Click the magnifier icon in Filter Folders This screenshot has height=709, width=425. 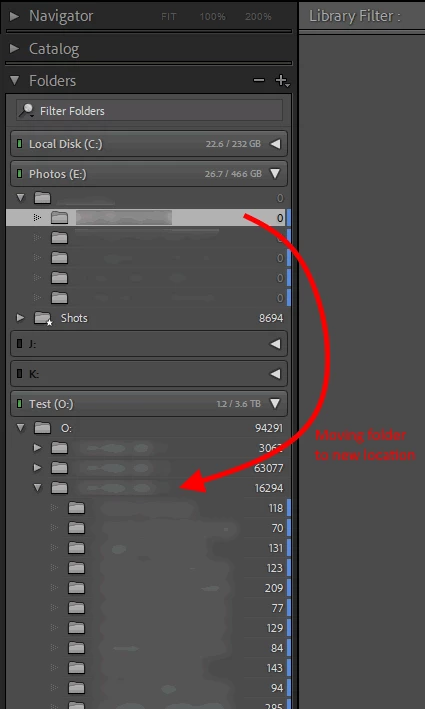pos(27,110)
